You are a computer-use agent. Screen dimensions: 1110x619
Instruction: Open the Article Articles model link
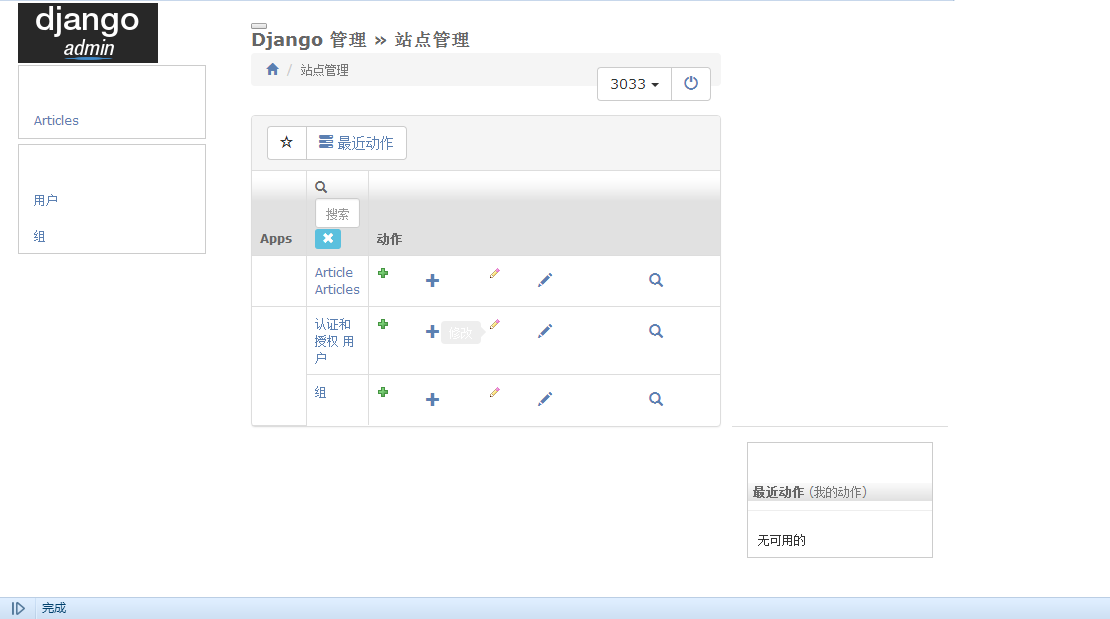(337, 281)
